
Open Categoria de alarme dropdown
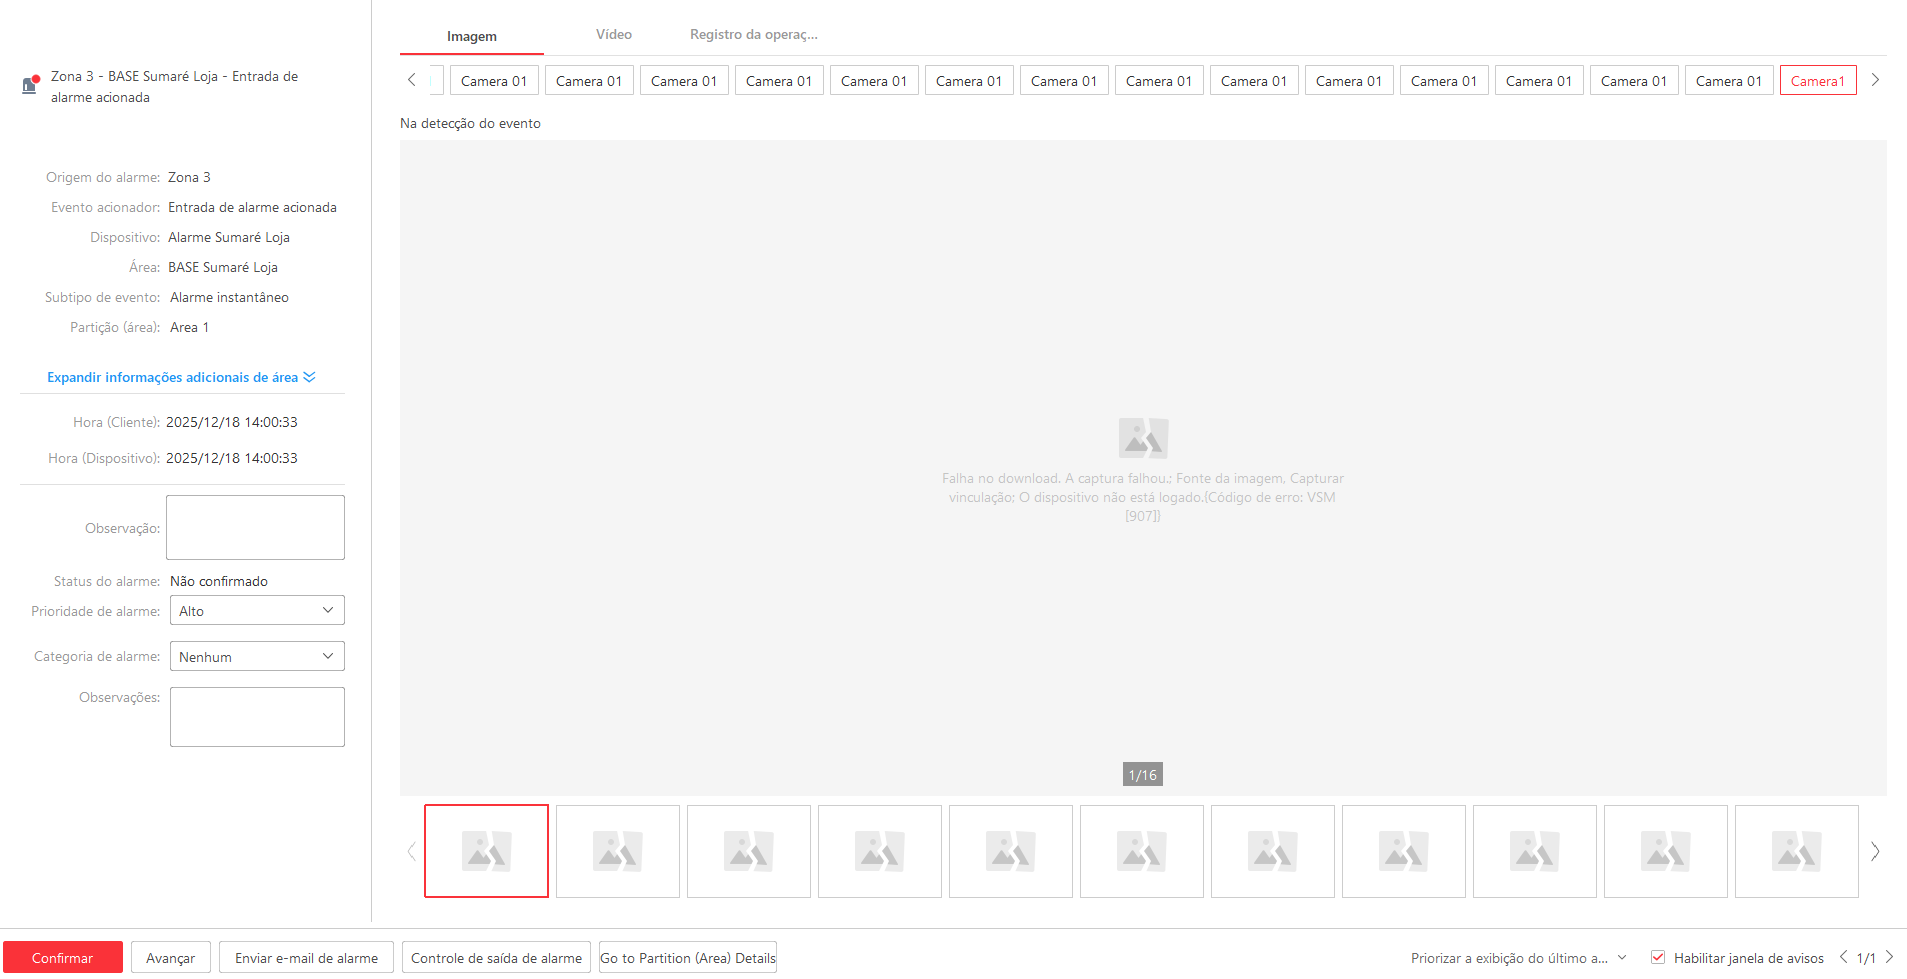(x=257, y=657)
